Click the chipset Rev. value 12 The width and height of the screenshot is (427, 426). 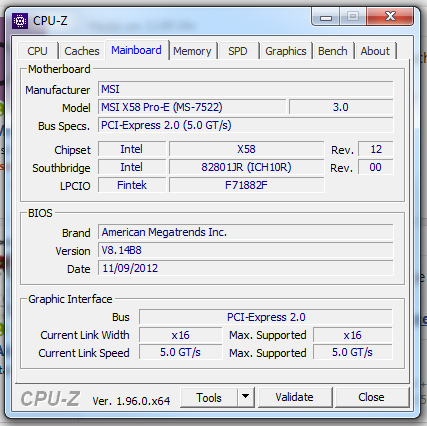click(376, 149)
